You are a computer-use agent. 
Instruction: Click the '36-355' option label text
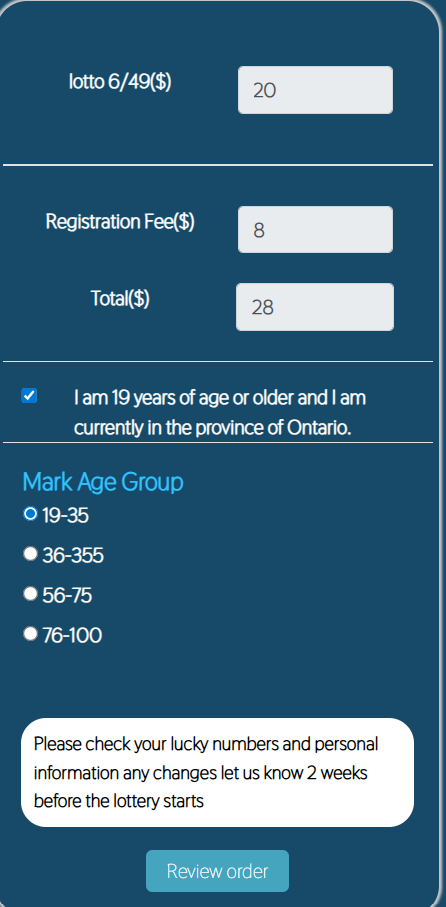[x=73, y=556]
